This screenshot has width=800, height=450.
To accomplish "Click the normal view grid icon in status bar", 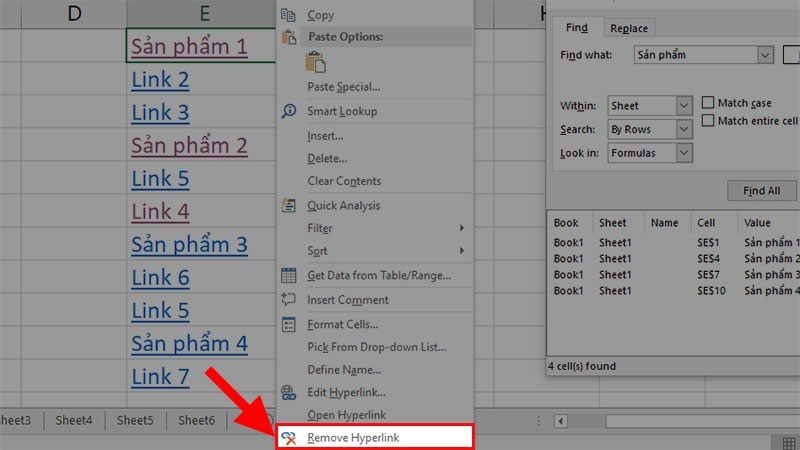I will (x=789, y=442).
